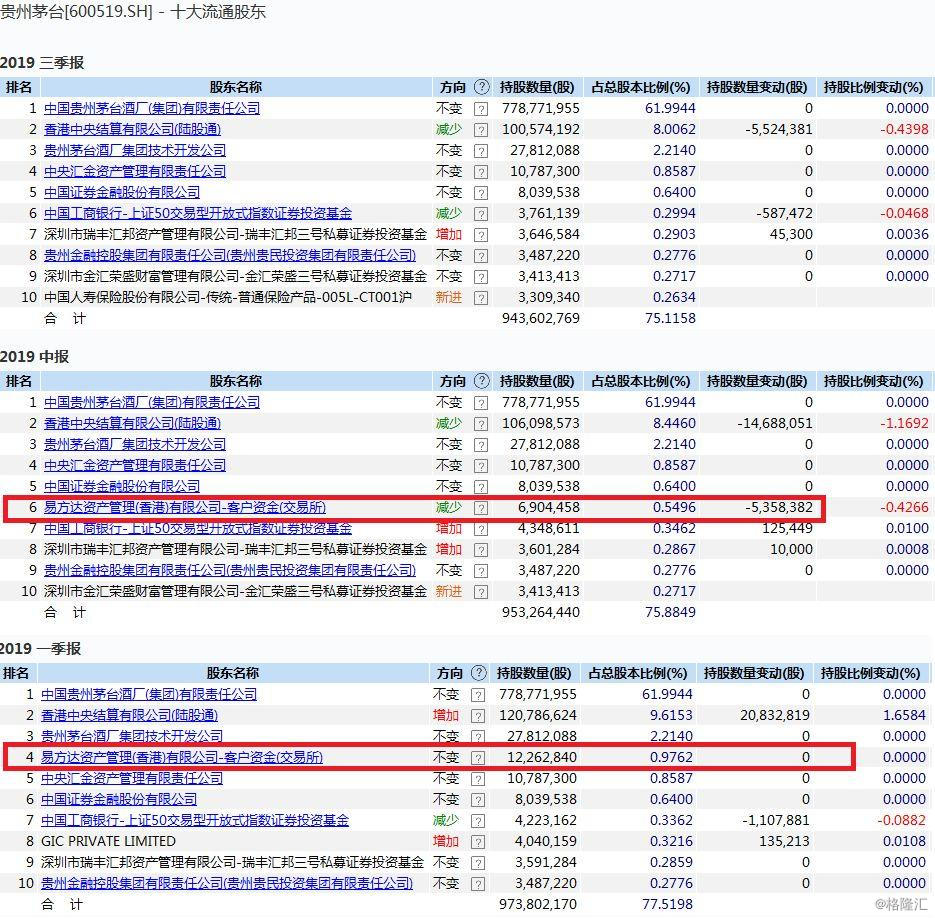
Task: Click help icon in rank 10 row of 中报
Action: point(481,592)
